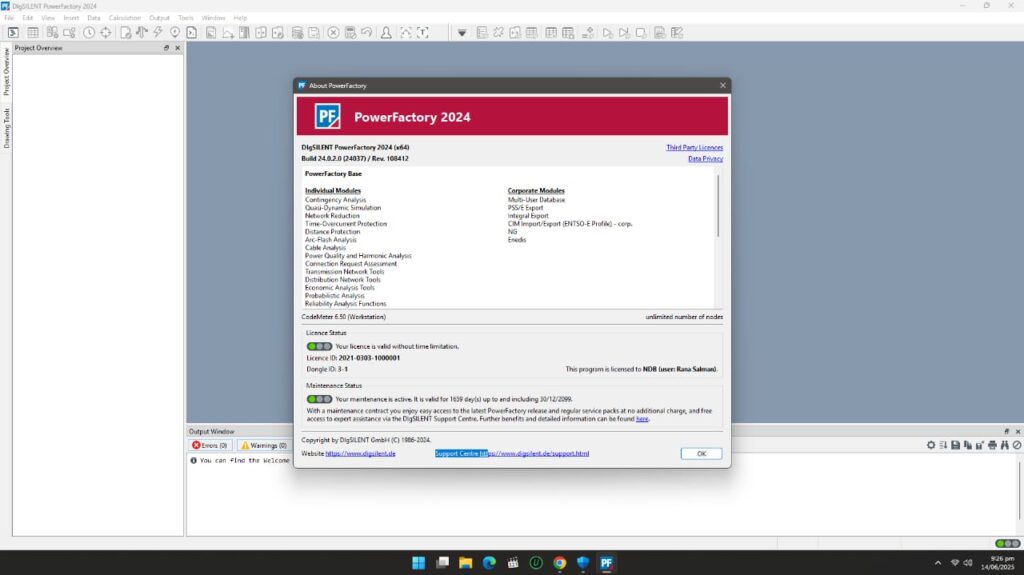Open the Output menu
This screenshot has height=575, width=1024.
pos(159,18)
